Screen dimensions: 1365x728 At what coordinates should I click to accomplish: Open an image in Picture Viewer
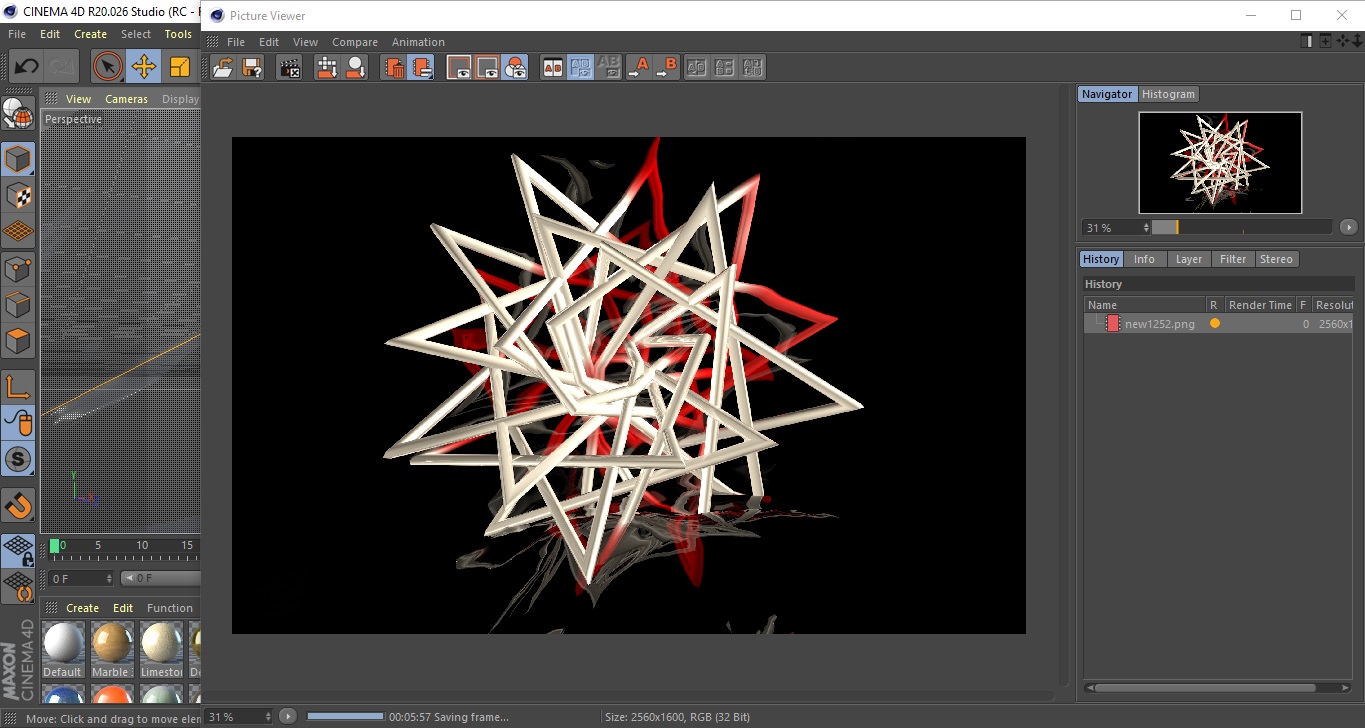click(223, 67)
